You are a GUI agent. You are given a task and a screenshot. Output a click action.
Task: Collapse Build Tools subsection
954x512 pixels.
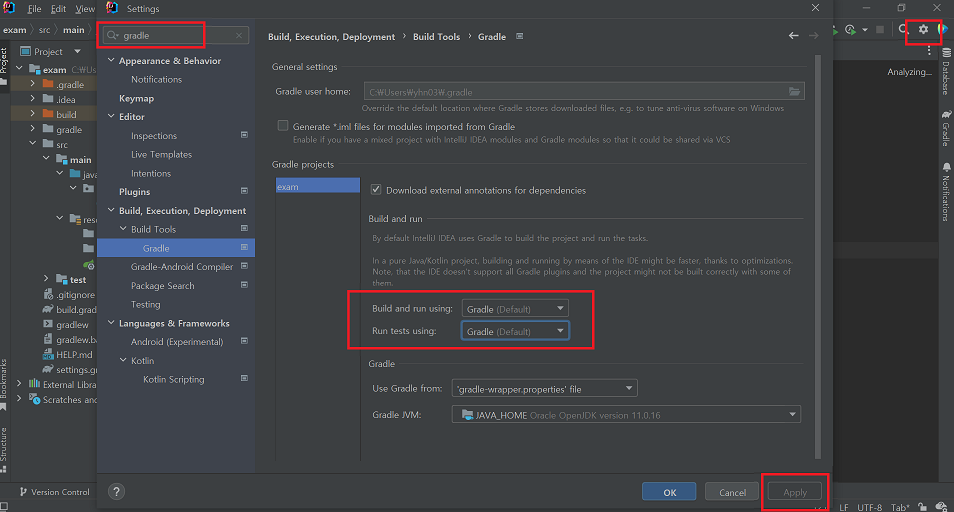click(x=124, y=229)
